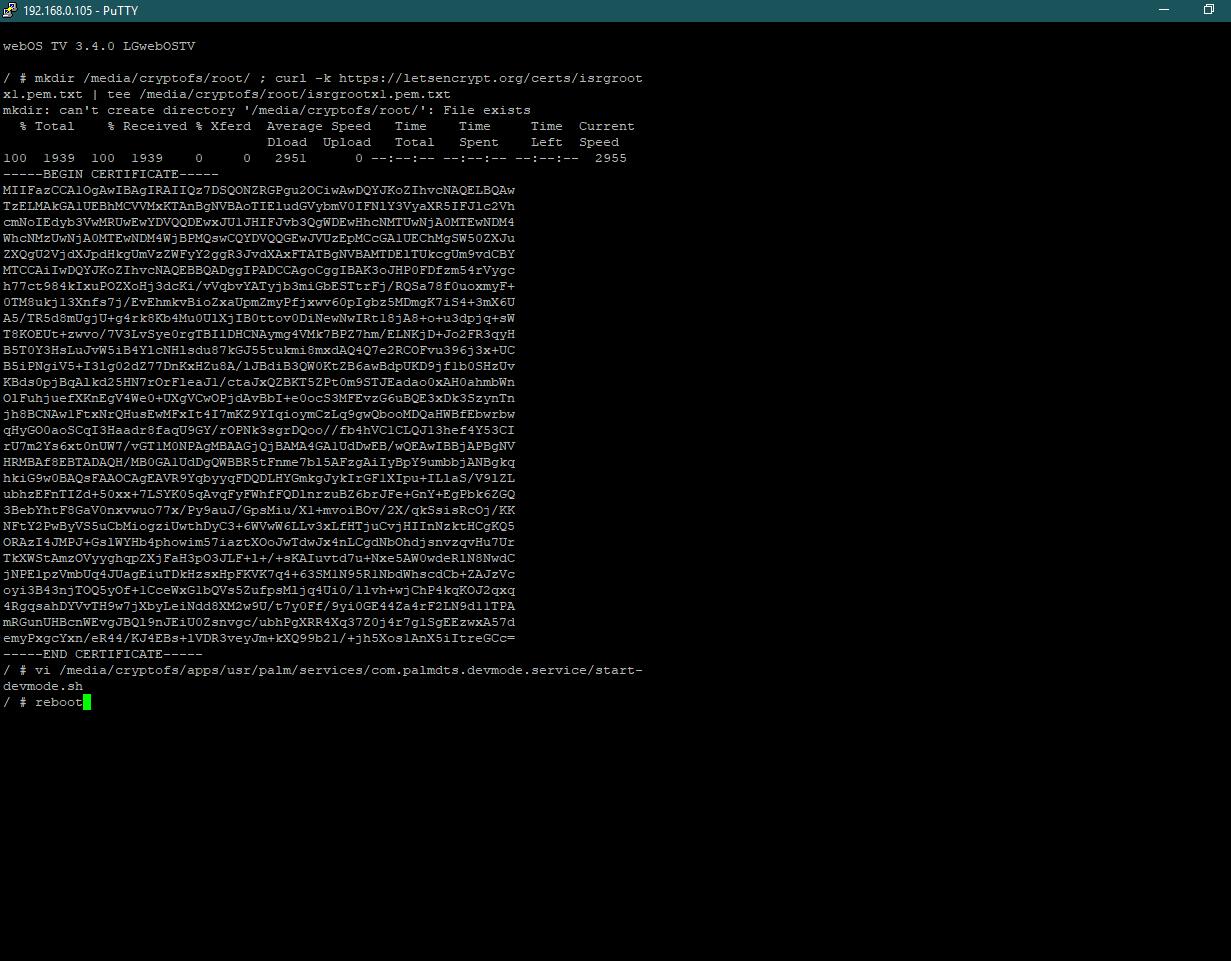Click the certificate line starting cmNoIEdyb3Vw

point(259,222)
